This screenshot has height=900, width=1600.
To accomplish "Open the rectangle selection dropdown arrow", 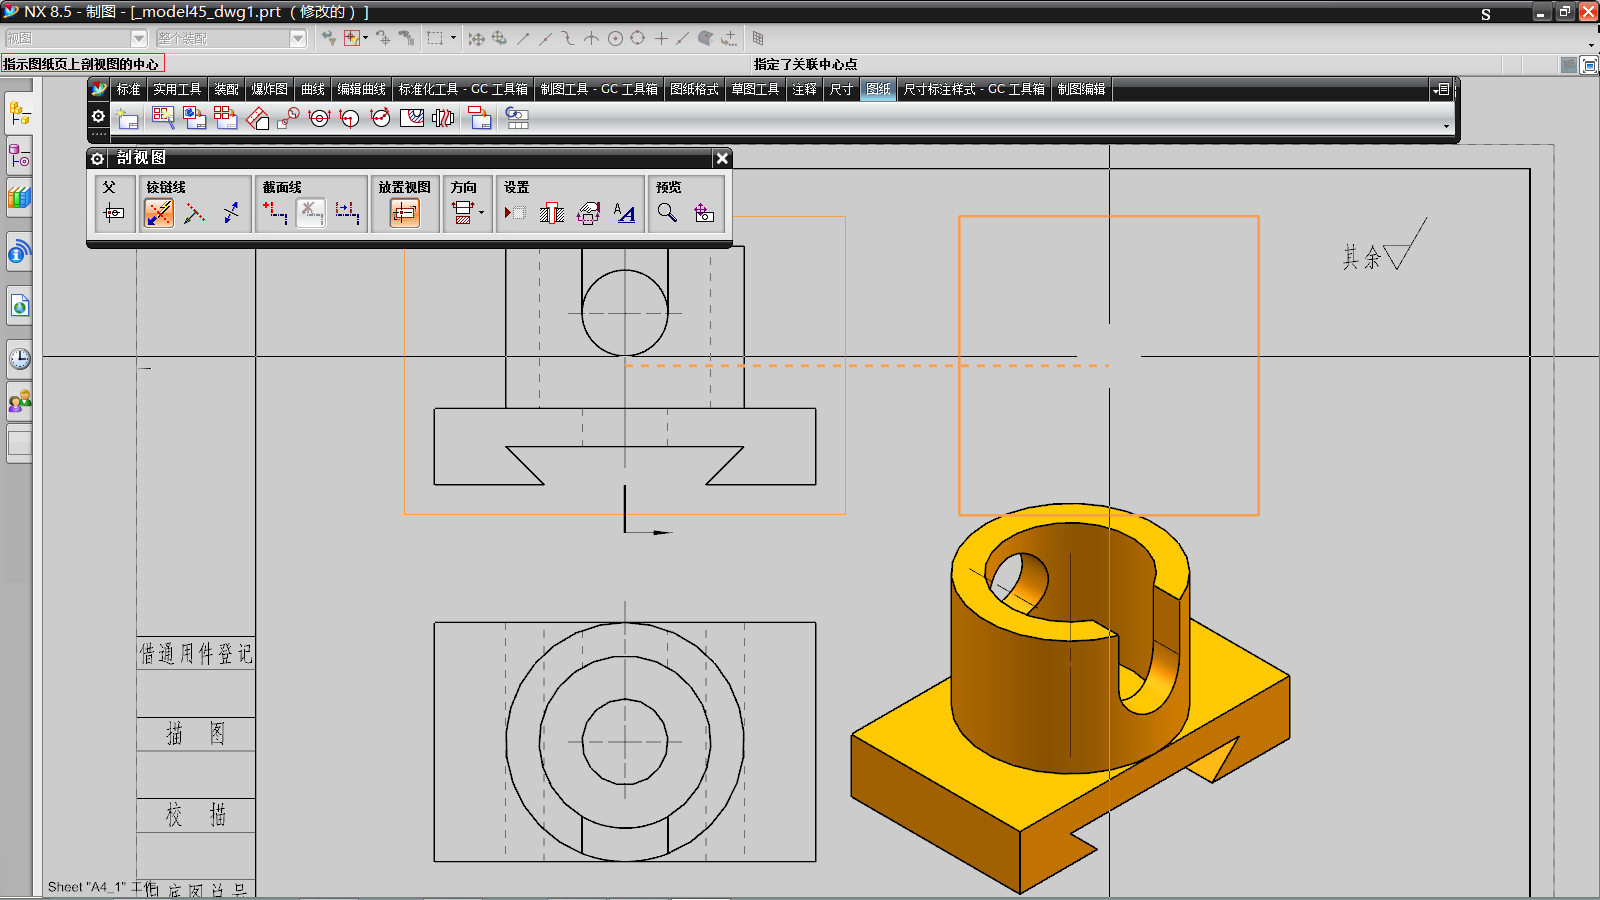I will click(x=453, y=38).
